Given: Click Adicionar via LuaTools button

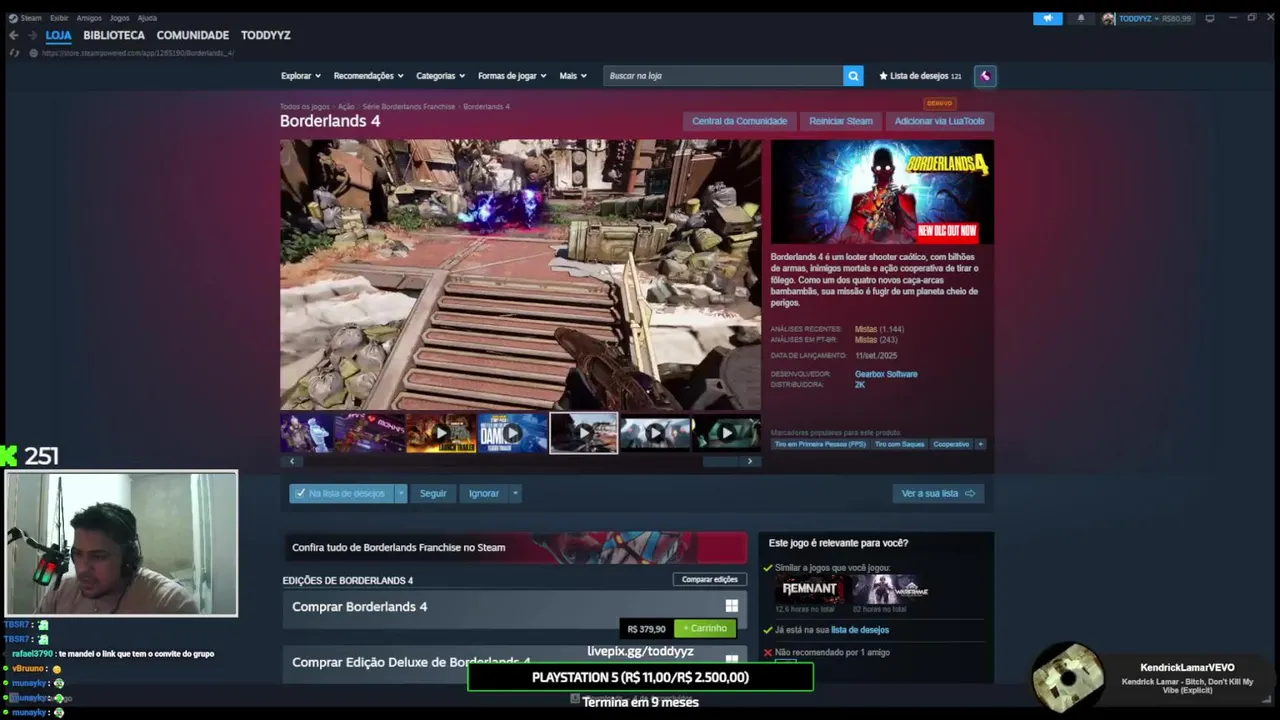Looking at the screenshot, I should coord(939,121).
